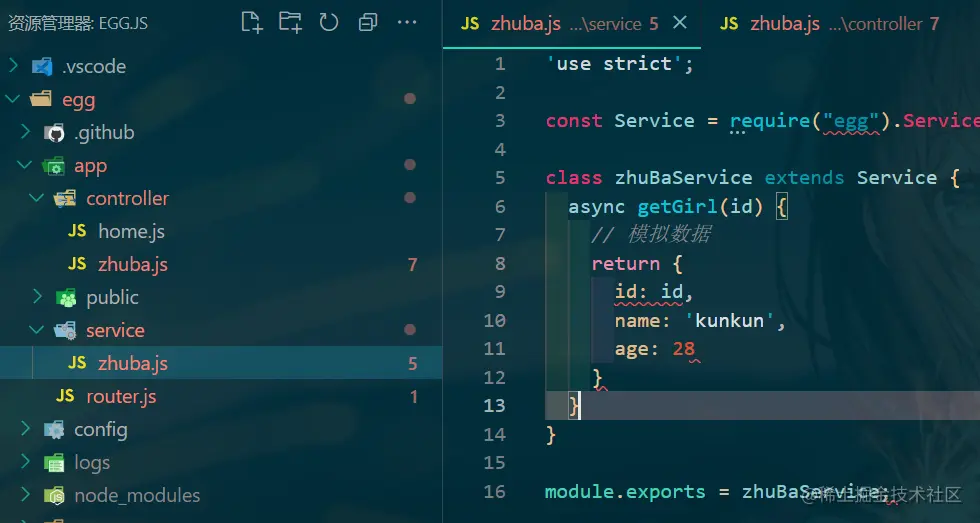Click the require keyword on line 3
The image size is (980, 523).
tap(770, 121)
